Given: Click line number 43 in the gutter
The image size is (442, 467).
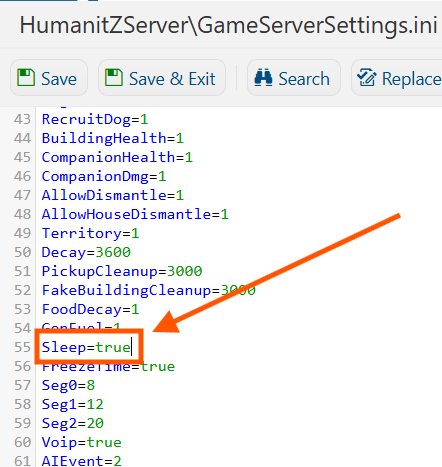Looking at the screenshot, I should (22, 119).
